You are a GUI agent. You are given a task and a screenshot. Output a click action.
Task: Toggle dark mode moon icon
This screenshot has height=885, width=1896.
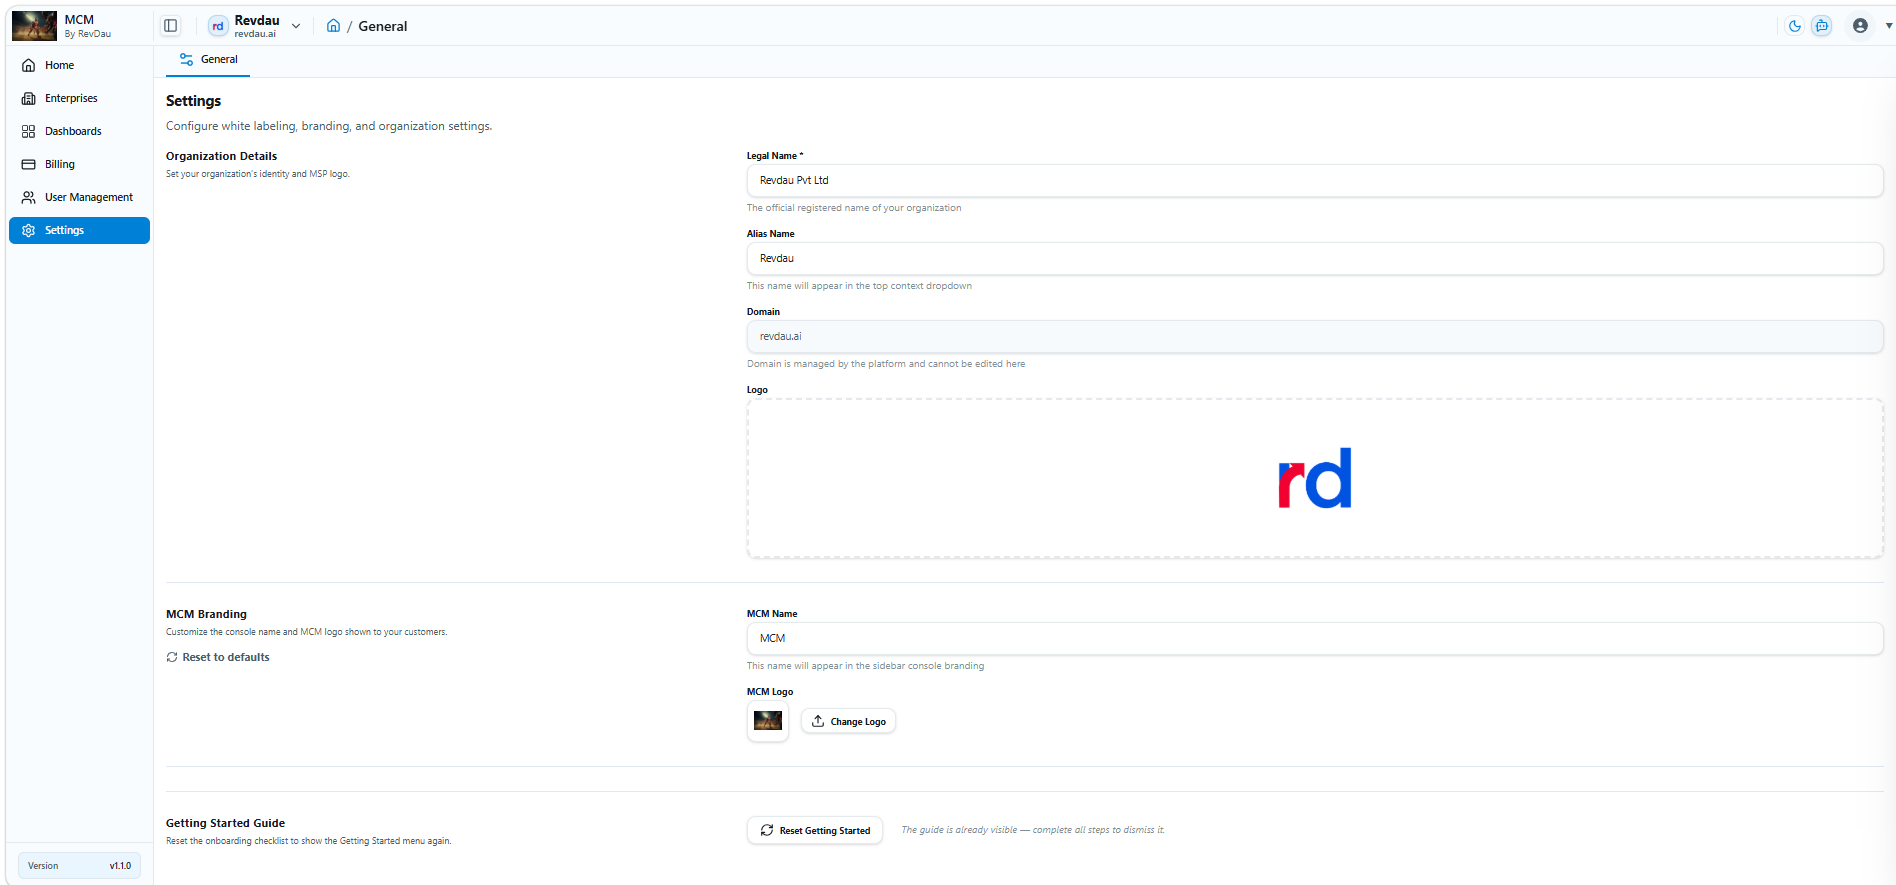point(1795,26)
